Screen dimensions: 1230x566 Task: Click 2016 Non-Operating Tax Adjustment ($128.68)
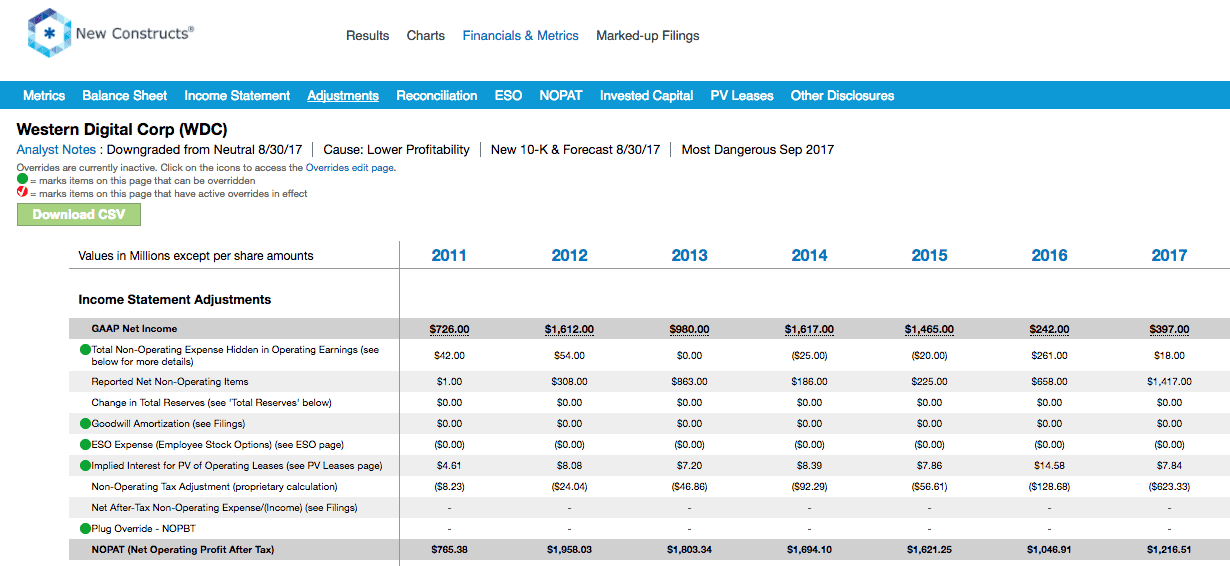pyautogui.click(x=1049, y=487)
